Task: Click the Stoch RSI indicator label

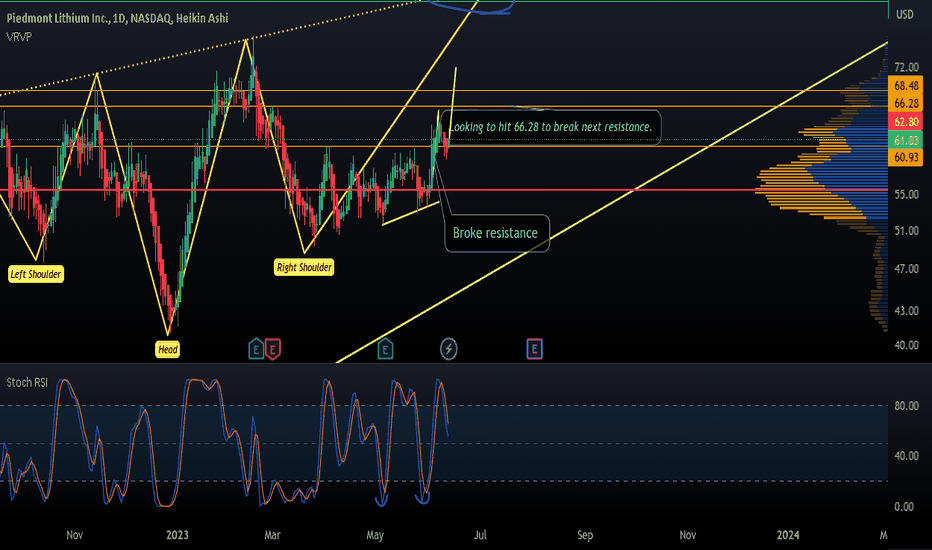Action: point(27,382)
